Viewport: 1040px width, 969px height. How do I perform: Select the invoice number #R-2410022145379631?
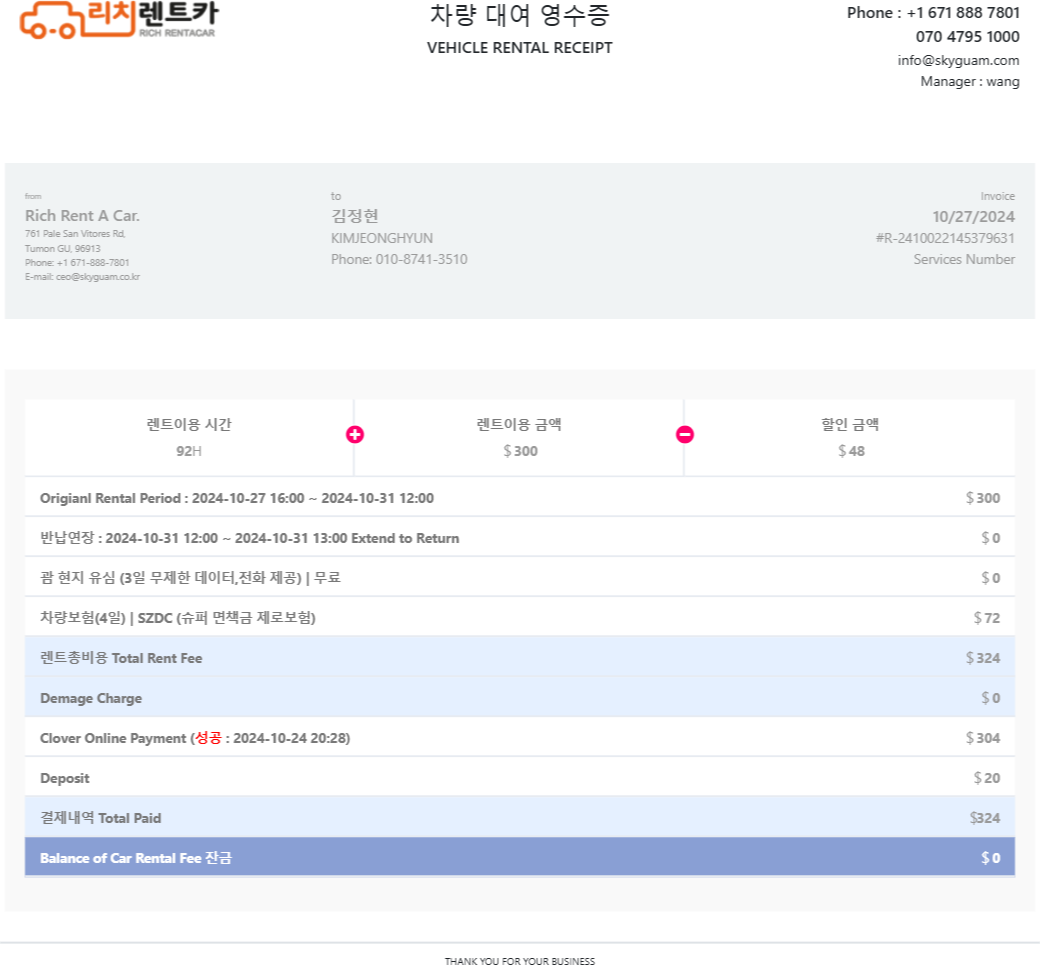(x=945, y=238)
